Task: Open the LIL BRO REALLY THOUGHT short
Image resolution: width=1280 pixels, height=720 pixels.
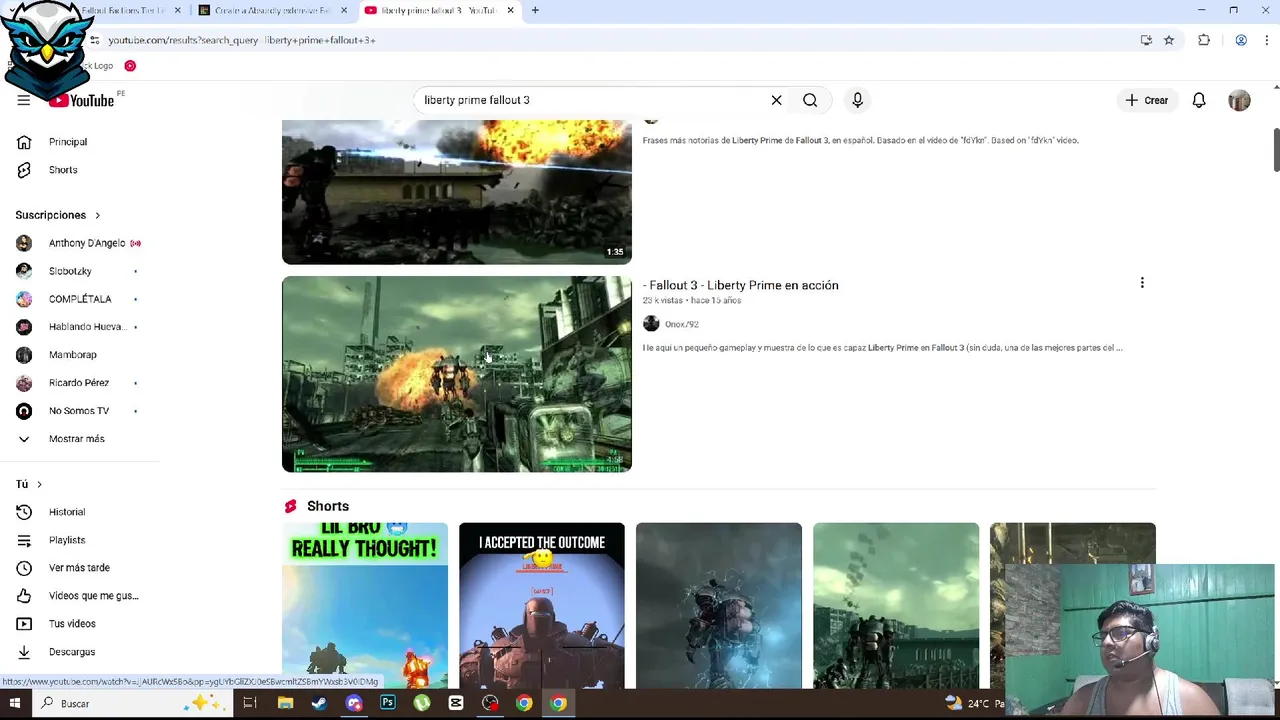Action: pos(365,606)
